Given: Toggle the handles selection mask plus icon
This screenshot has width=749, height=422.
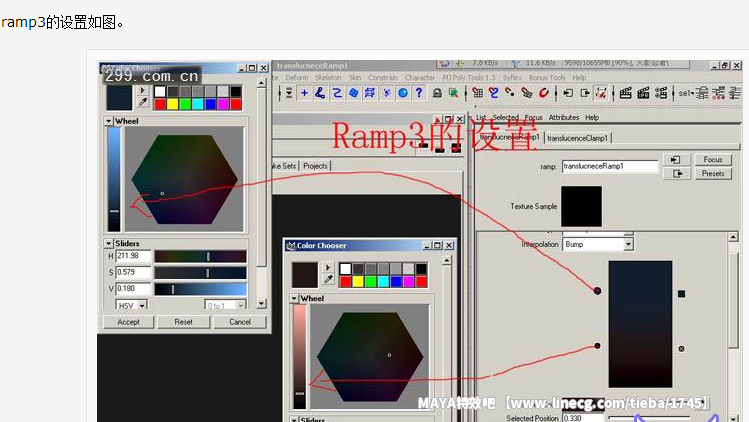Looking at the screenshot, I should coord(304,93).
